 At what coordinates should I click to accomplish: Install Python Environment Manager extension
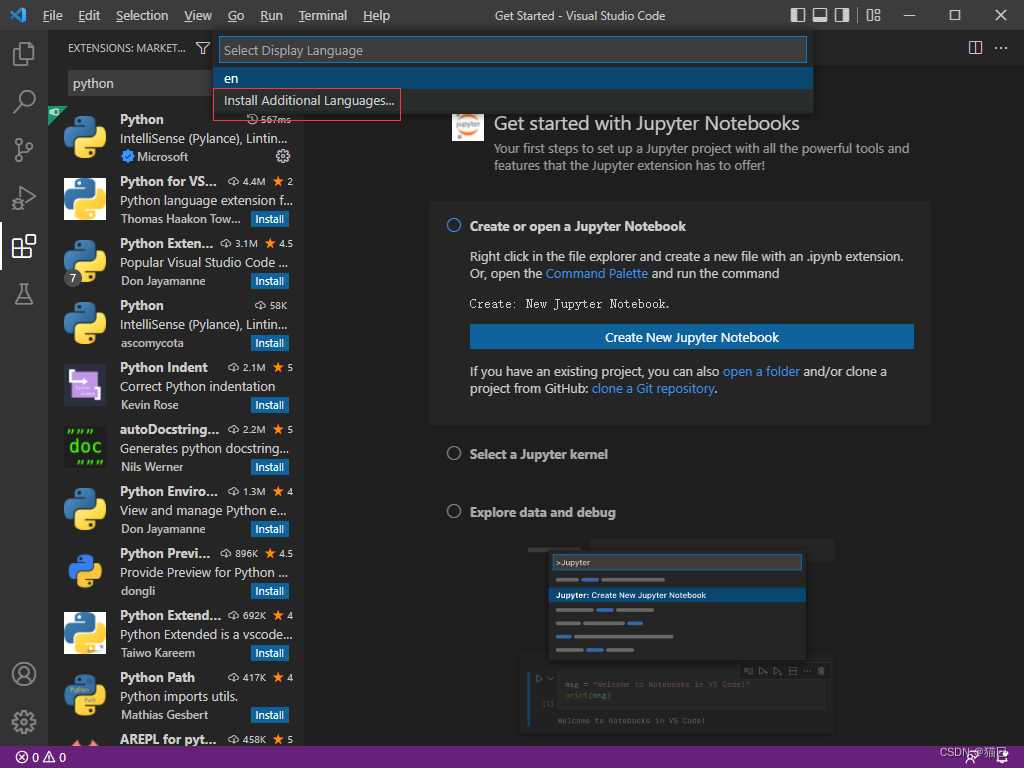(x=270, y=530)
